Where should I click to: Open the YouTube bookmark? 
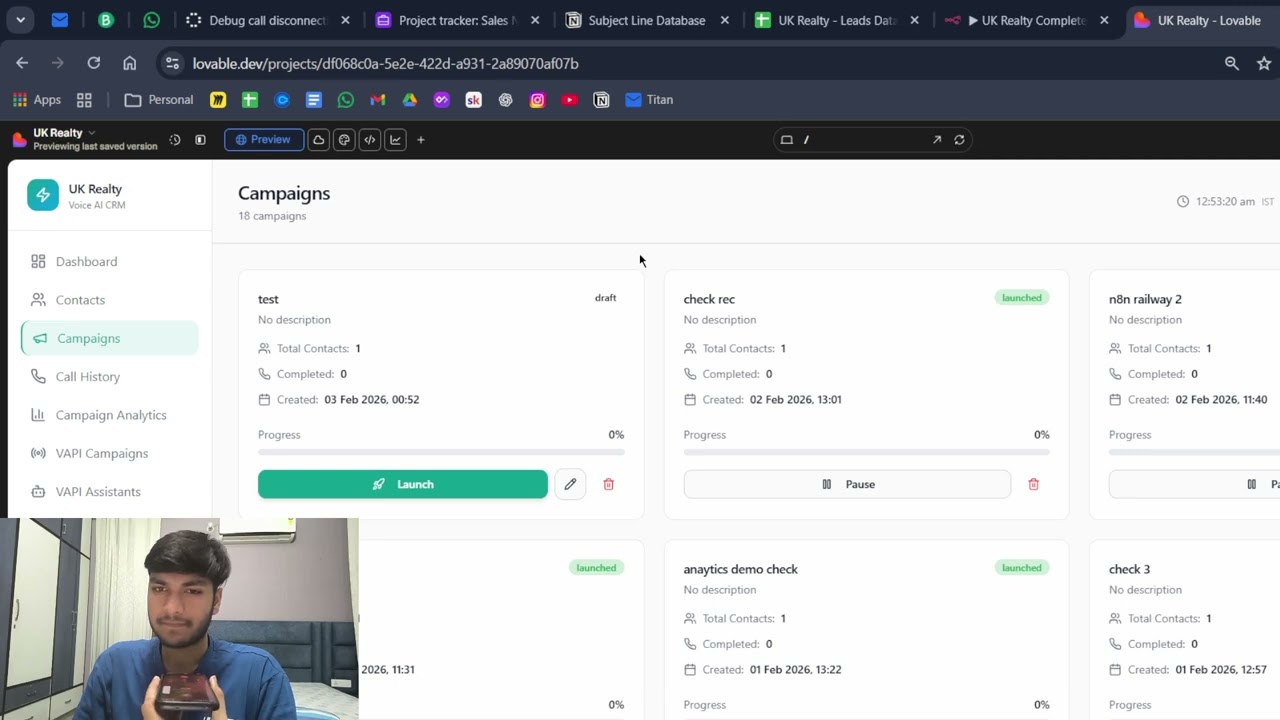(569, 100)
